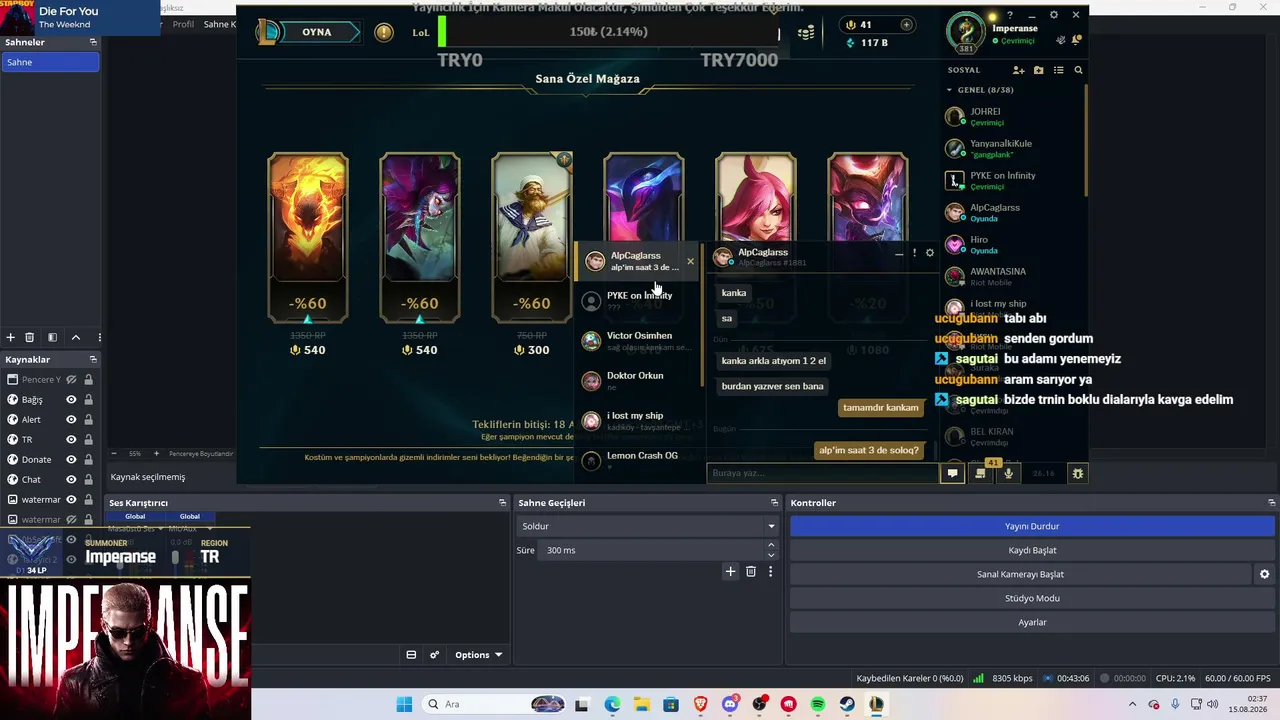This screenshot has width=1280, height=720.
Task: Select the Sahne scene in the list
Action: click(50, 62)
